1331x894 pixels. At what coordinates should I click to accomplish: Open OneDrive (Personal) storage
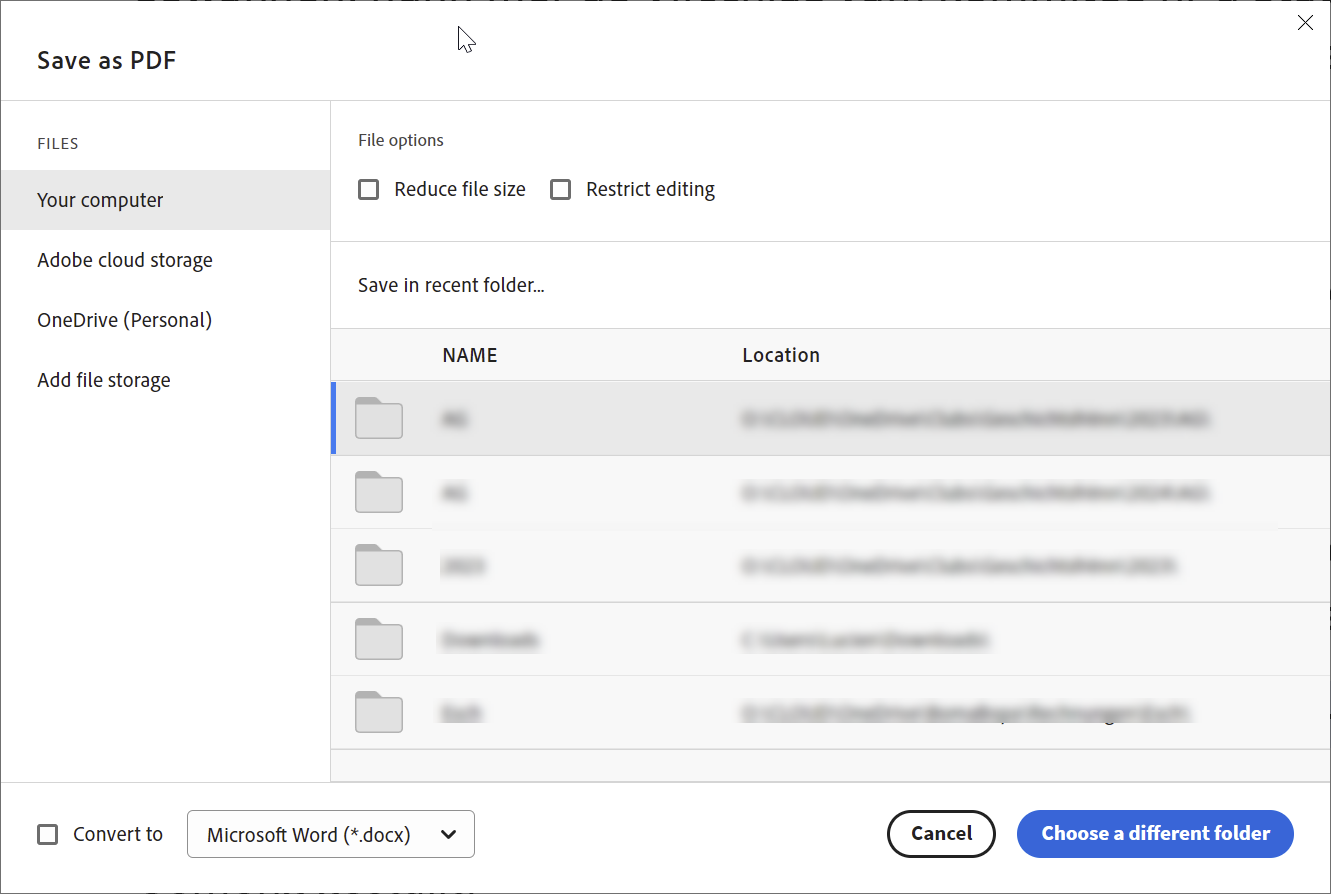(124, 320)
